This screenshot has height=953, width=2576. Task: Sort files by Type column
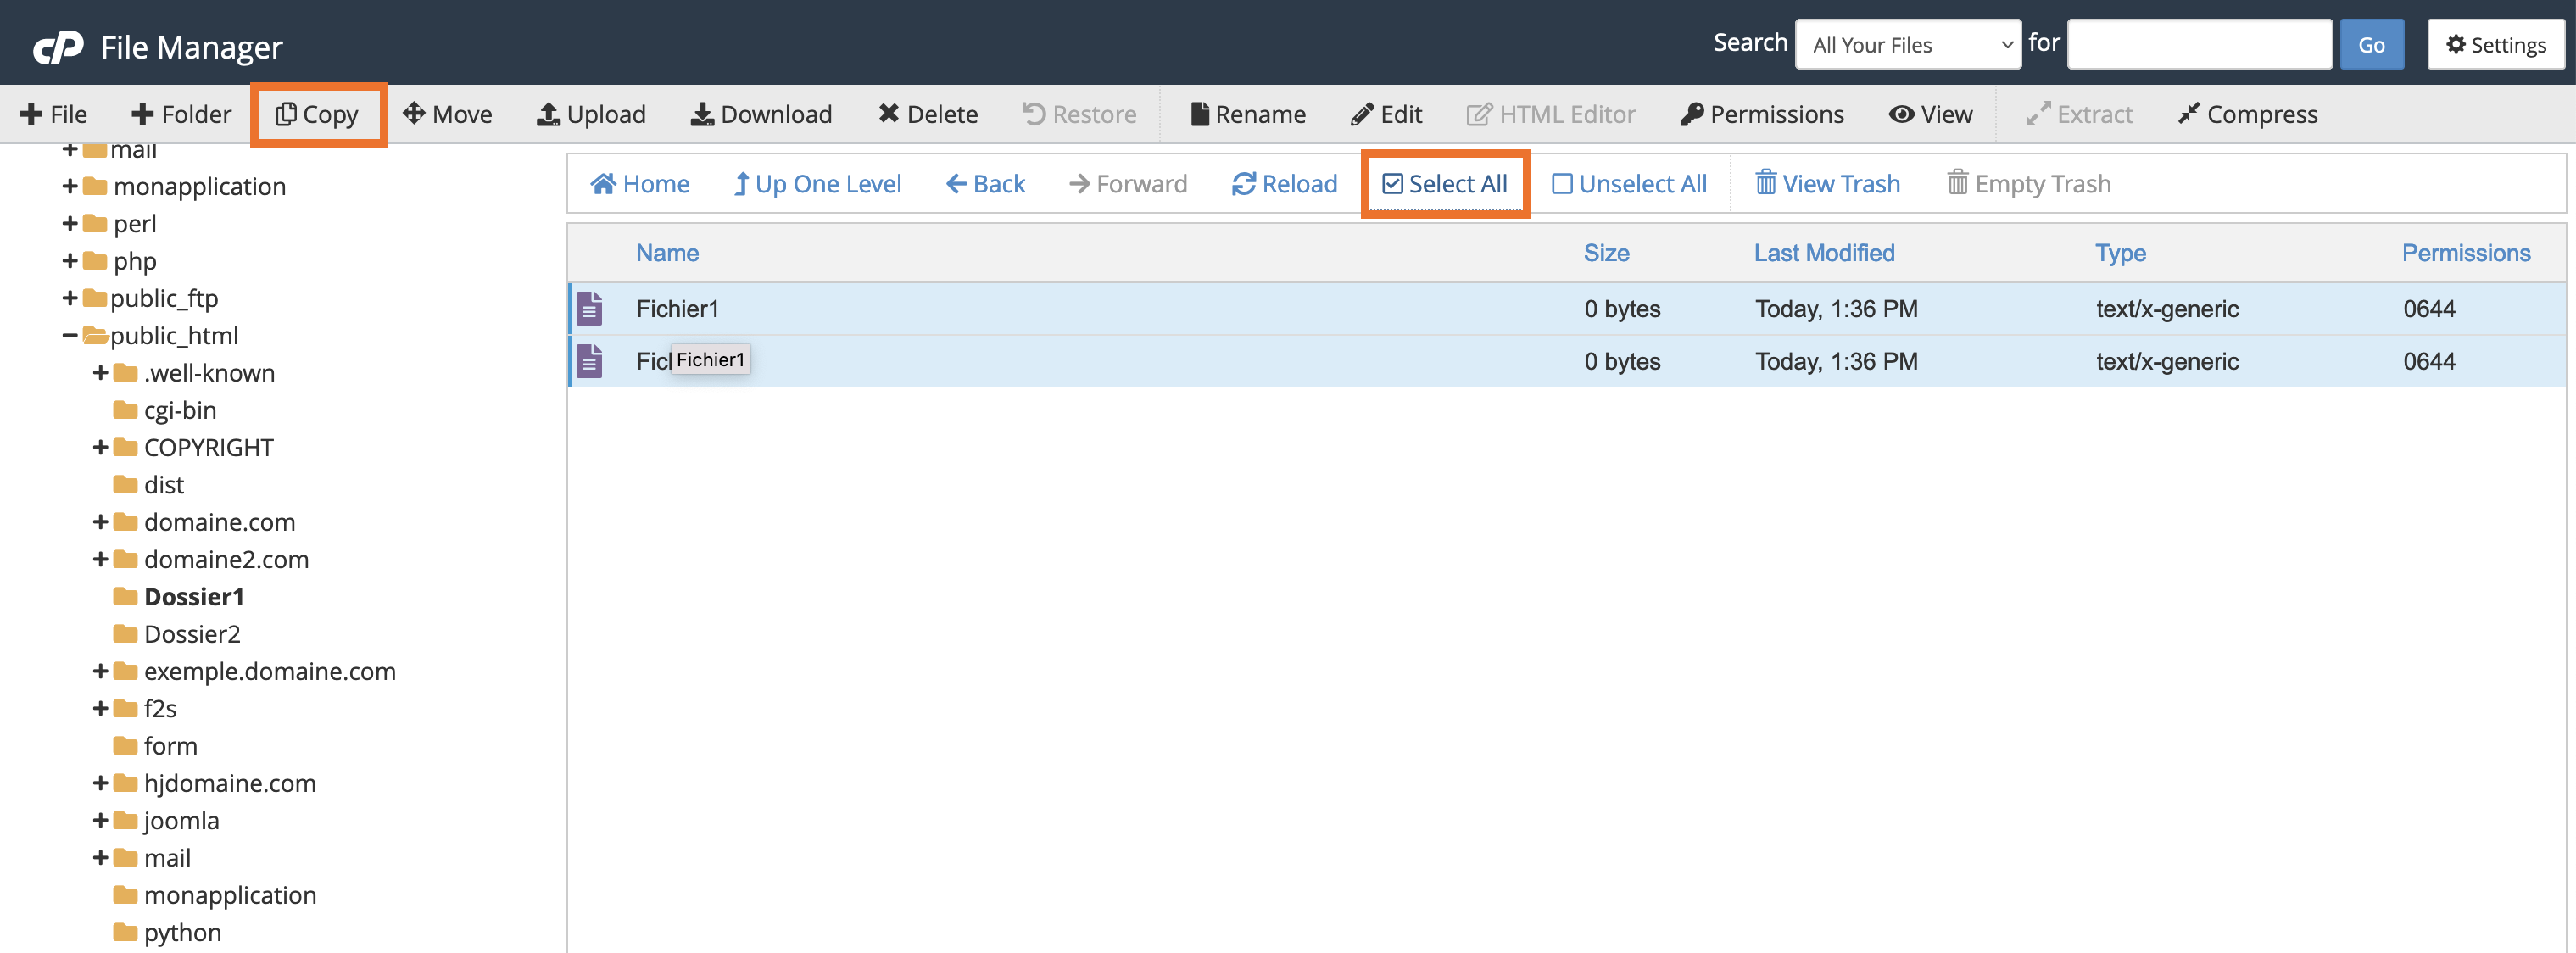(x=2120, y=253)
